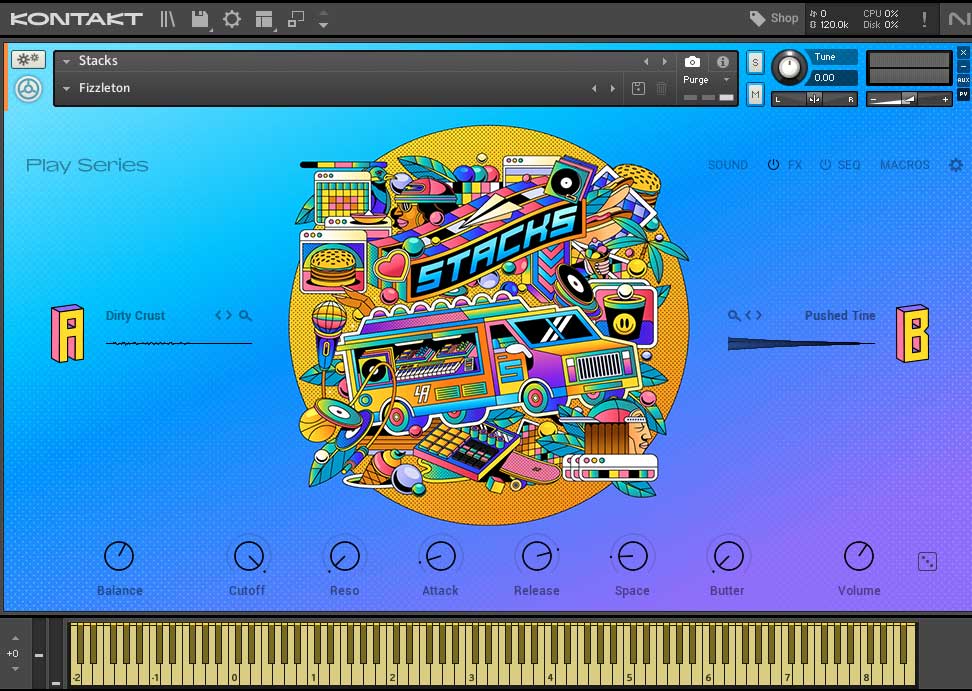
Task: Select next sound for layer B
Action: (x=758, y=315)
